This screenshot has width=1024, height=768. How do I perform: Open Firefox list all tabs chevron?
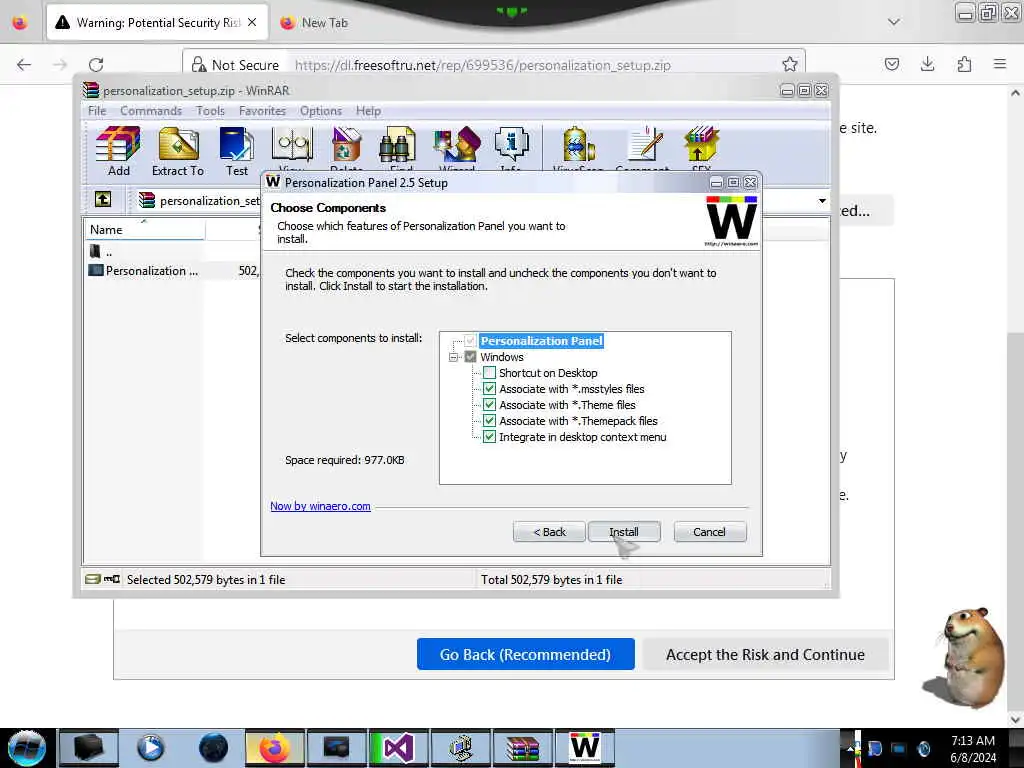tap(893, 22)
